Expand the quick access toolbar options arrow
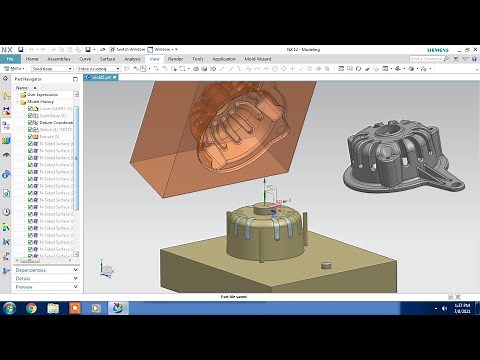The image size is (480, 360). click(x=176, y=50)
